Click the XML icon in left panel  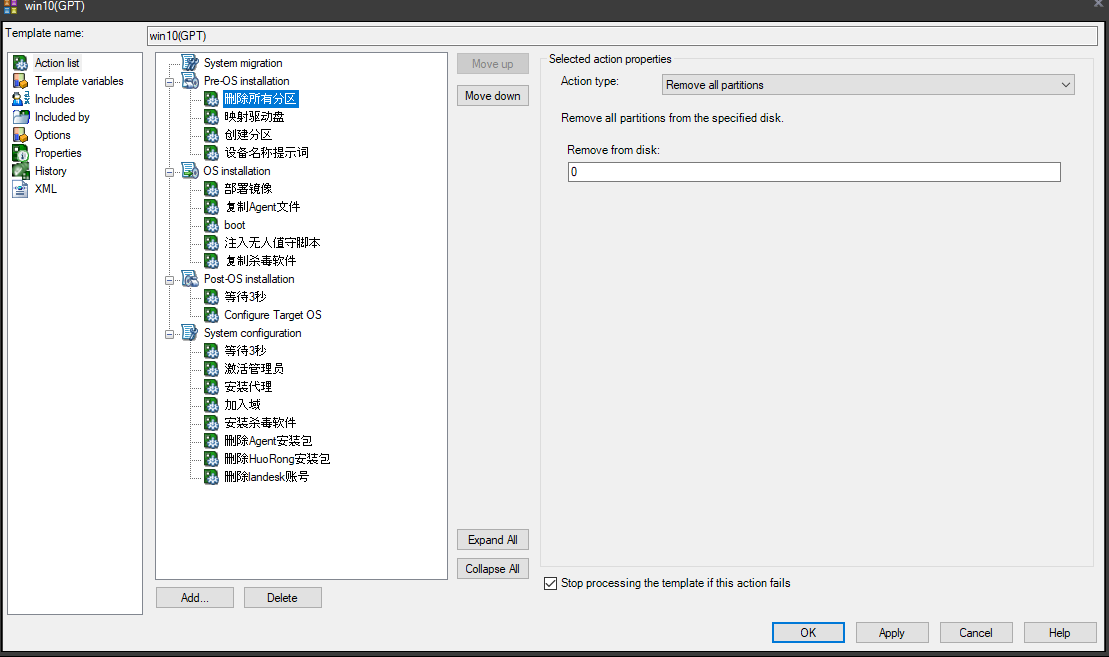click(20, 189)
